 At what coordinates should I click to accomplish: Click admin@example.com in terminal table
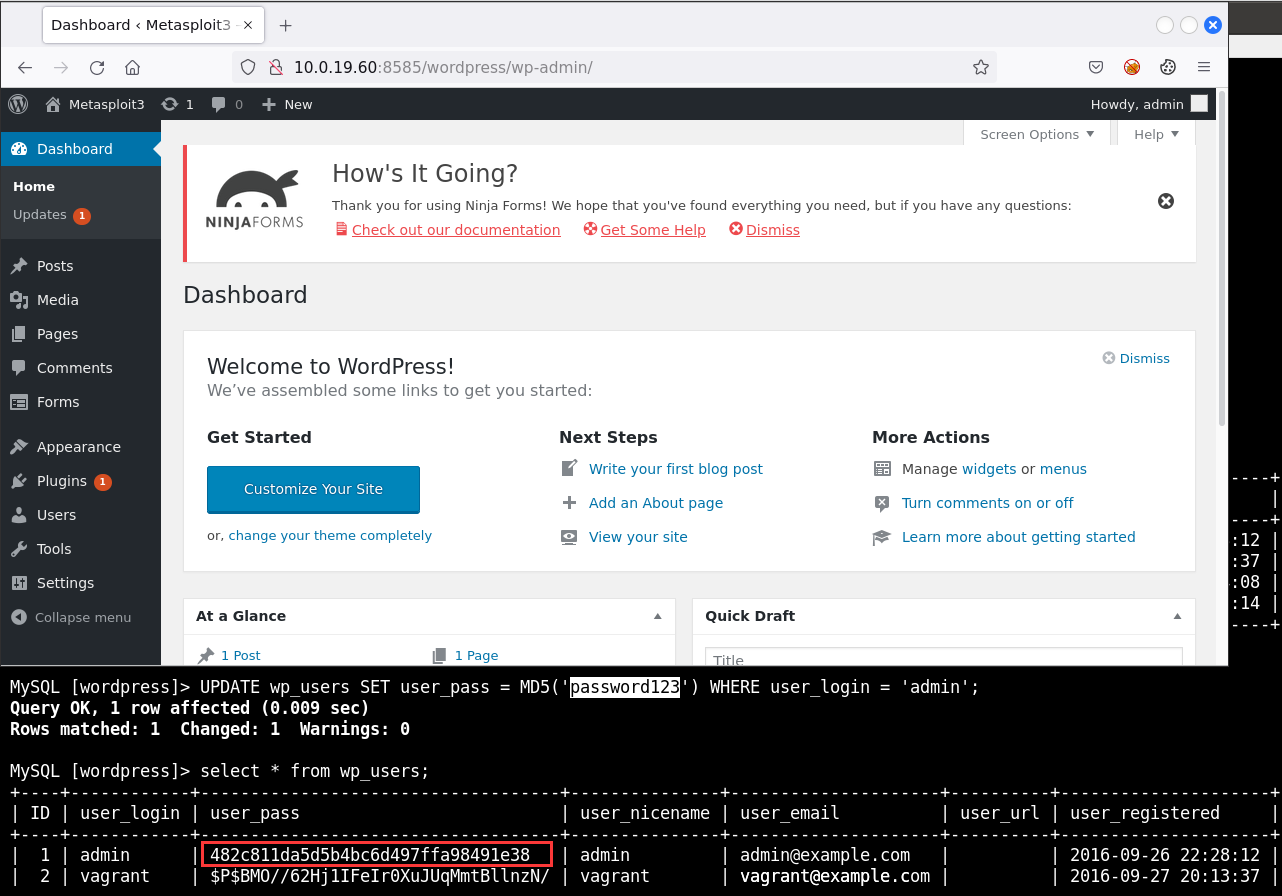click(x=825, y=855)
